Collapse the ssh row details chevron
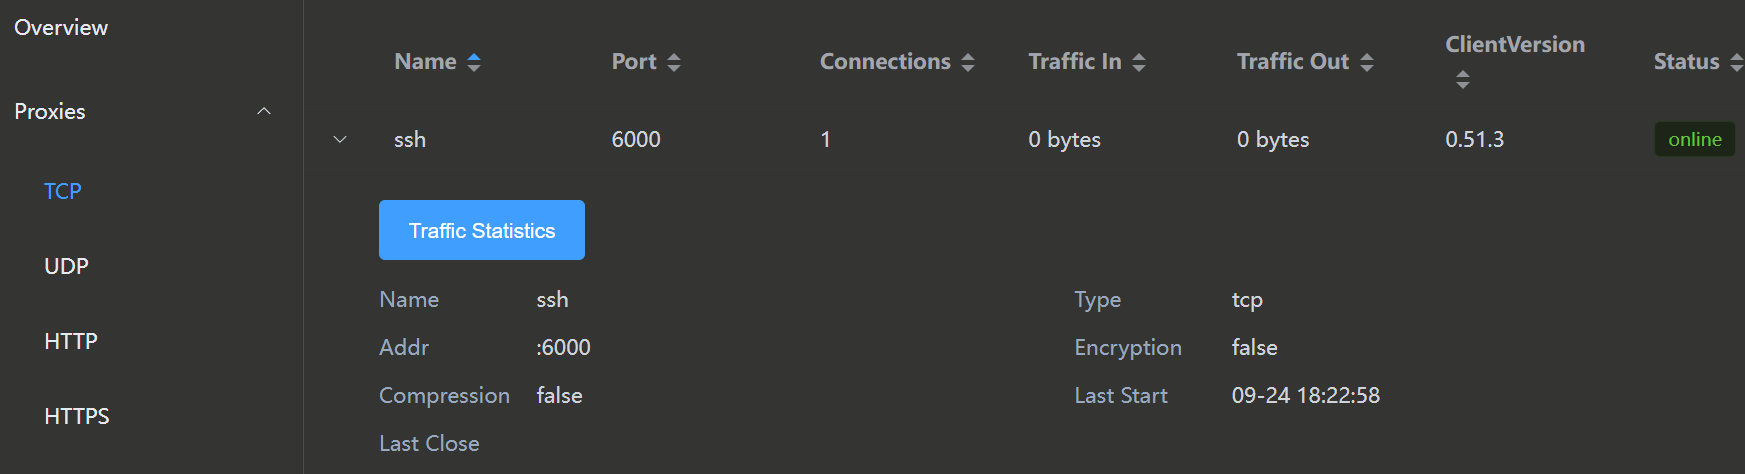The height and width of the screenshot is (474, 1745). [x=340, y=140]
